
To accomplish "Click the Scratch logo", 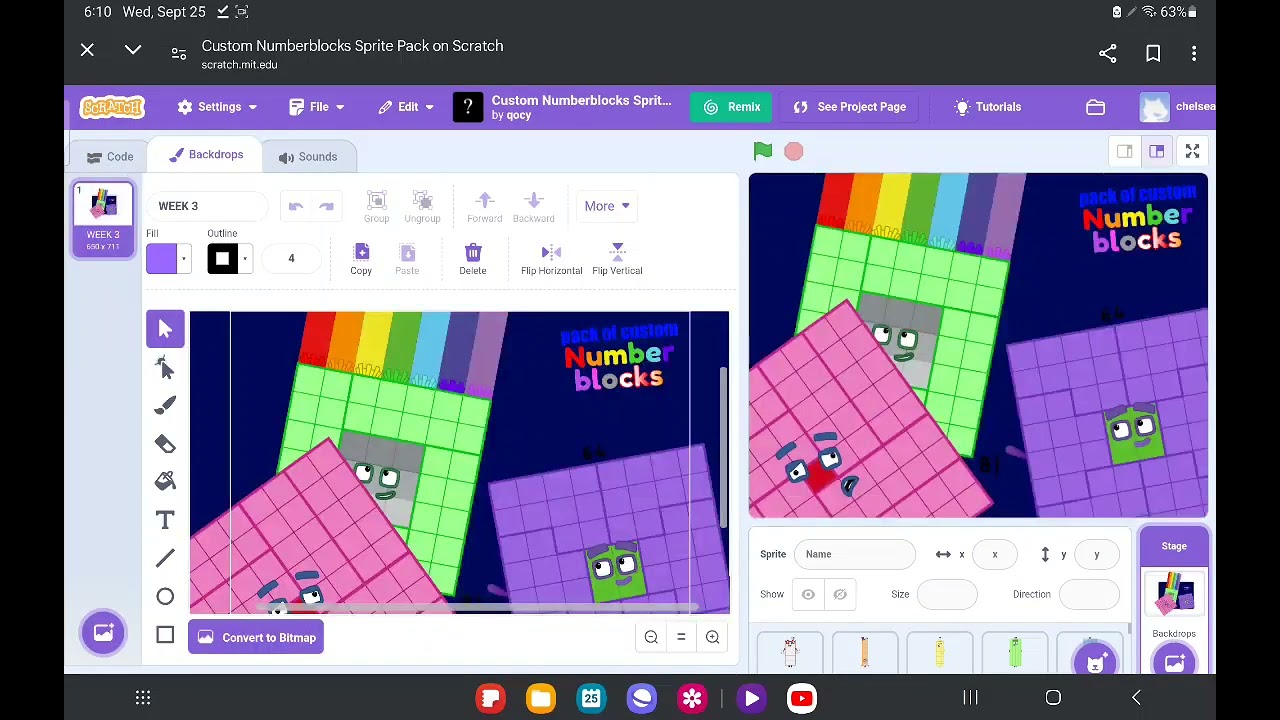I will (x=112, y=107).
